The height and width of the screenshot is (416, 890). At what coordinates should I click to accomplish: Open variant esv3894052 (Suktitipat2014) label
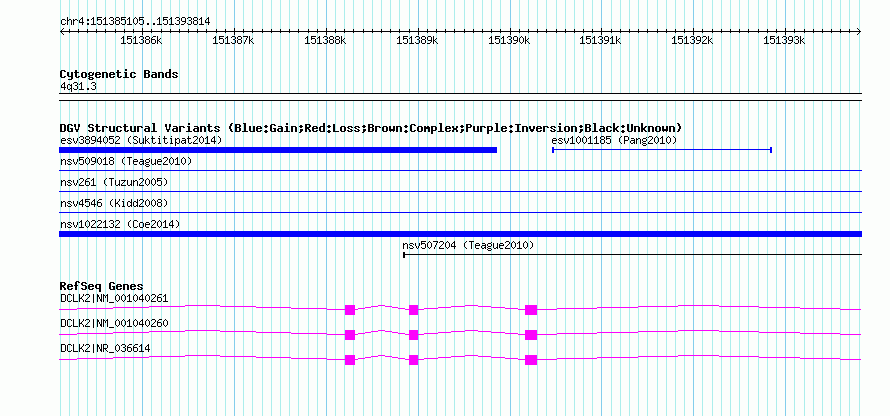pos(141,140)
